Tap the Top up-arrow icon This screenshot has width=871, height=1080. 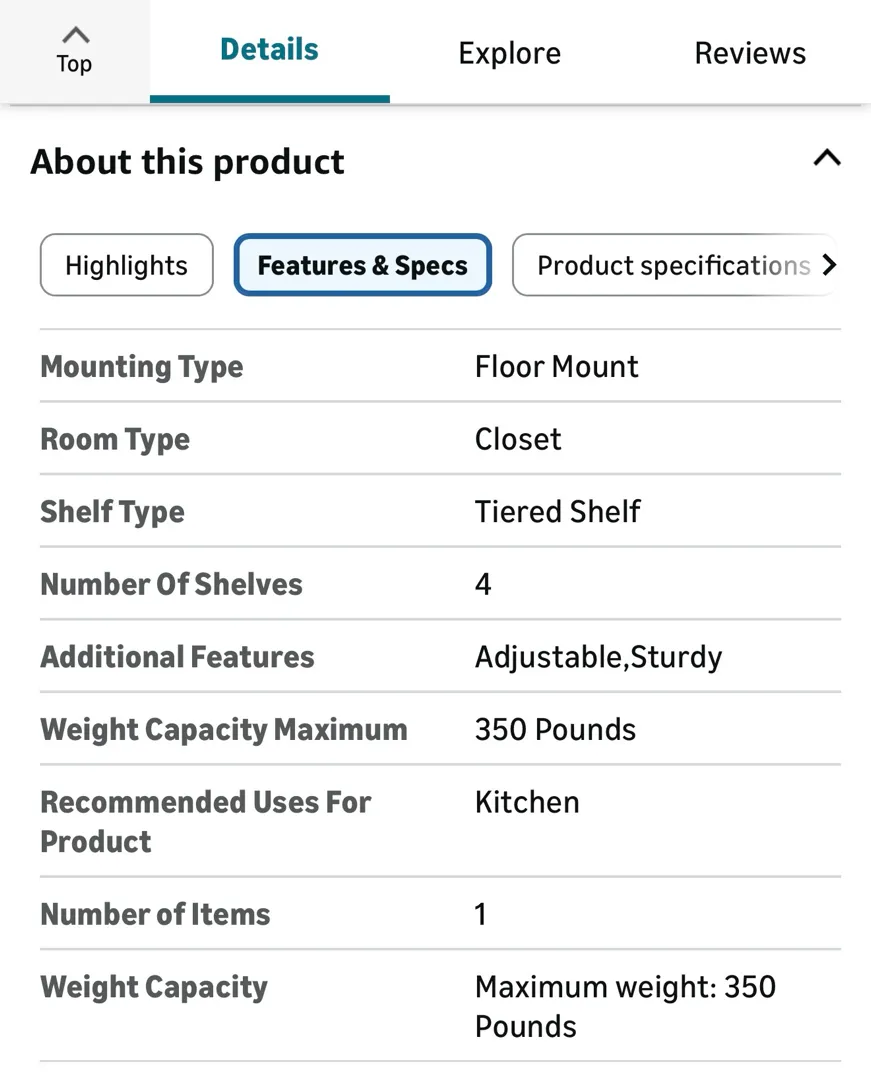pyautogui.click(x=75, y=36)
